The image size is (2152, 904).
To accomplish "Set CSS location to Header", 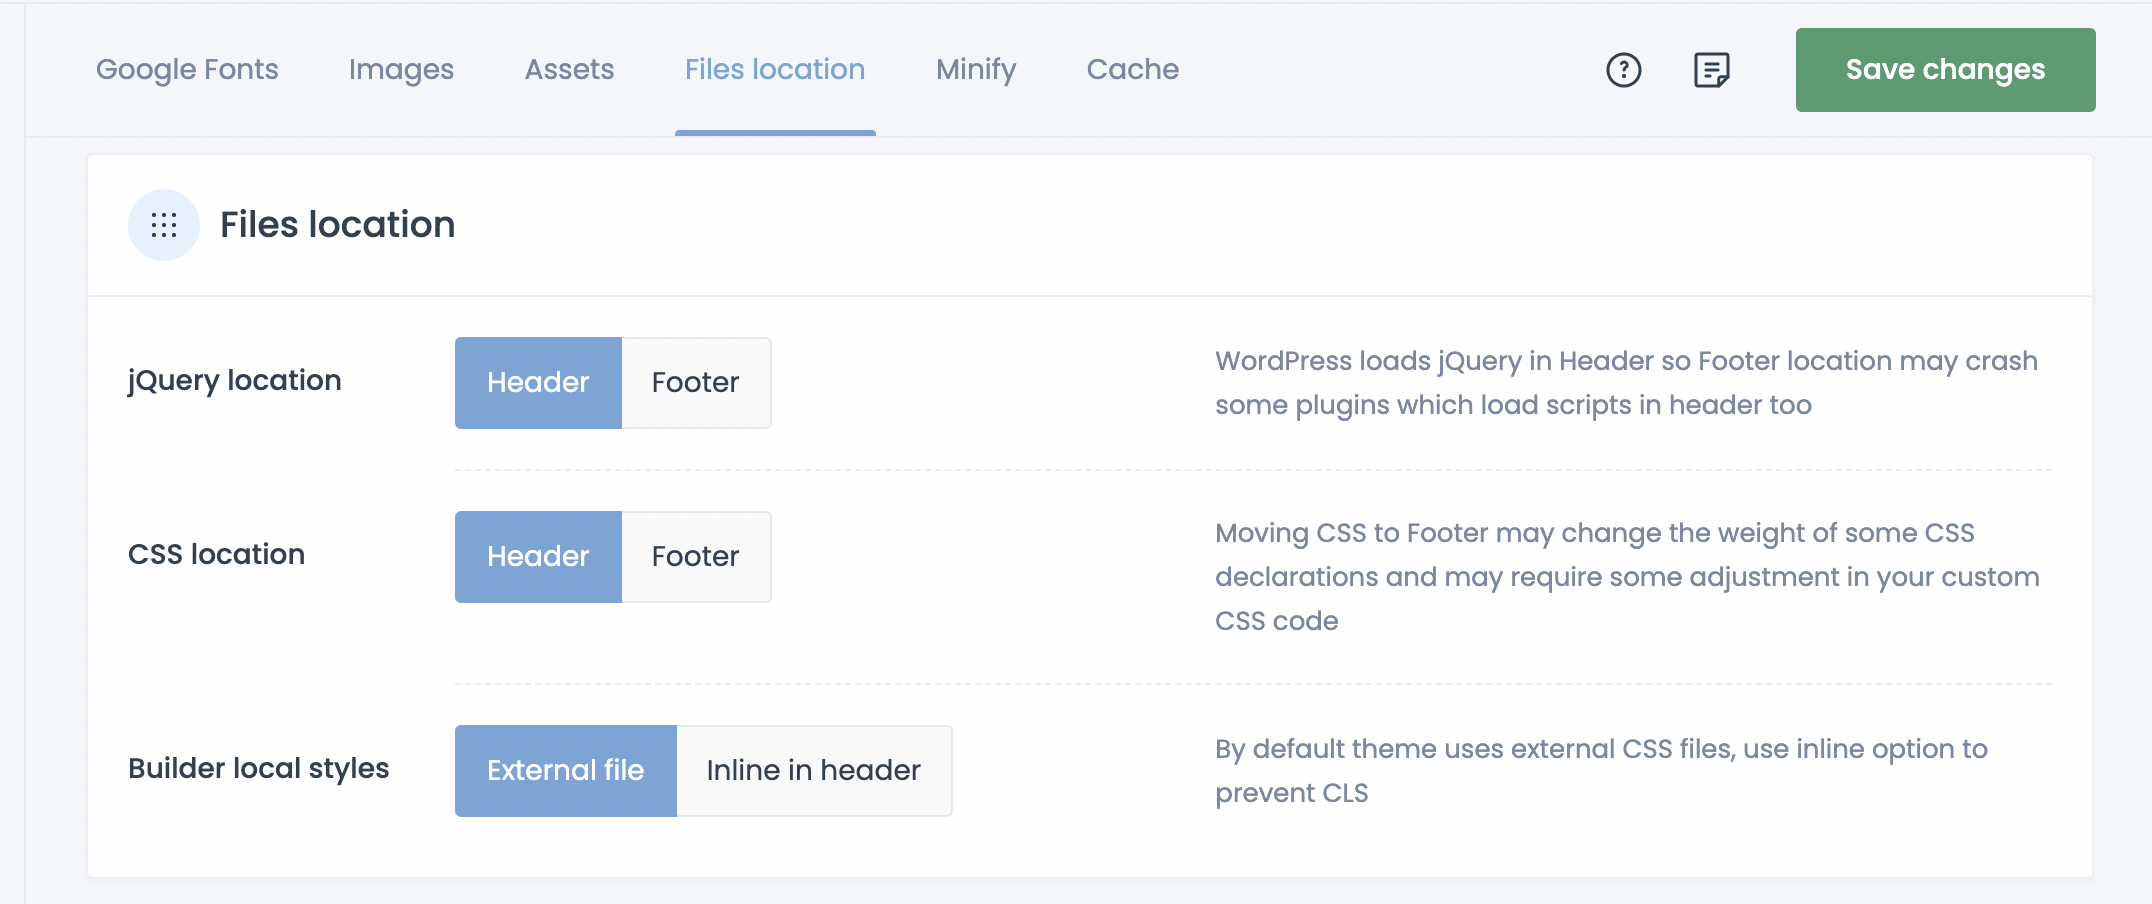I will tap(538, 557).
